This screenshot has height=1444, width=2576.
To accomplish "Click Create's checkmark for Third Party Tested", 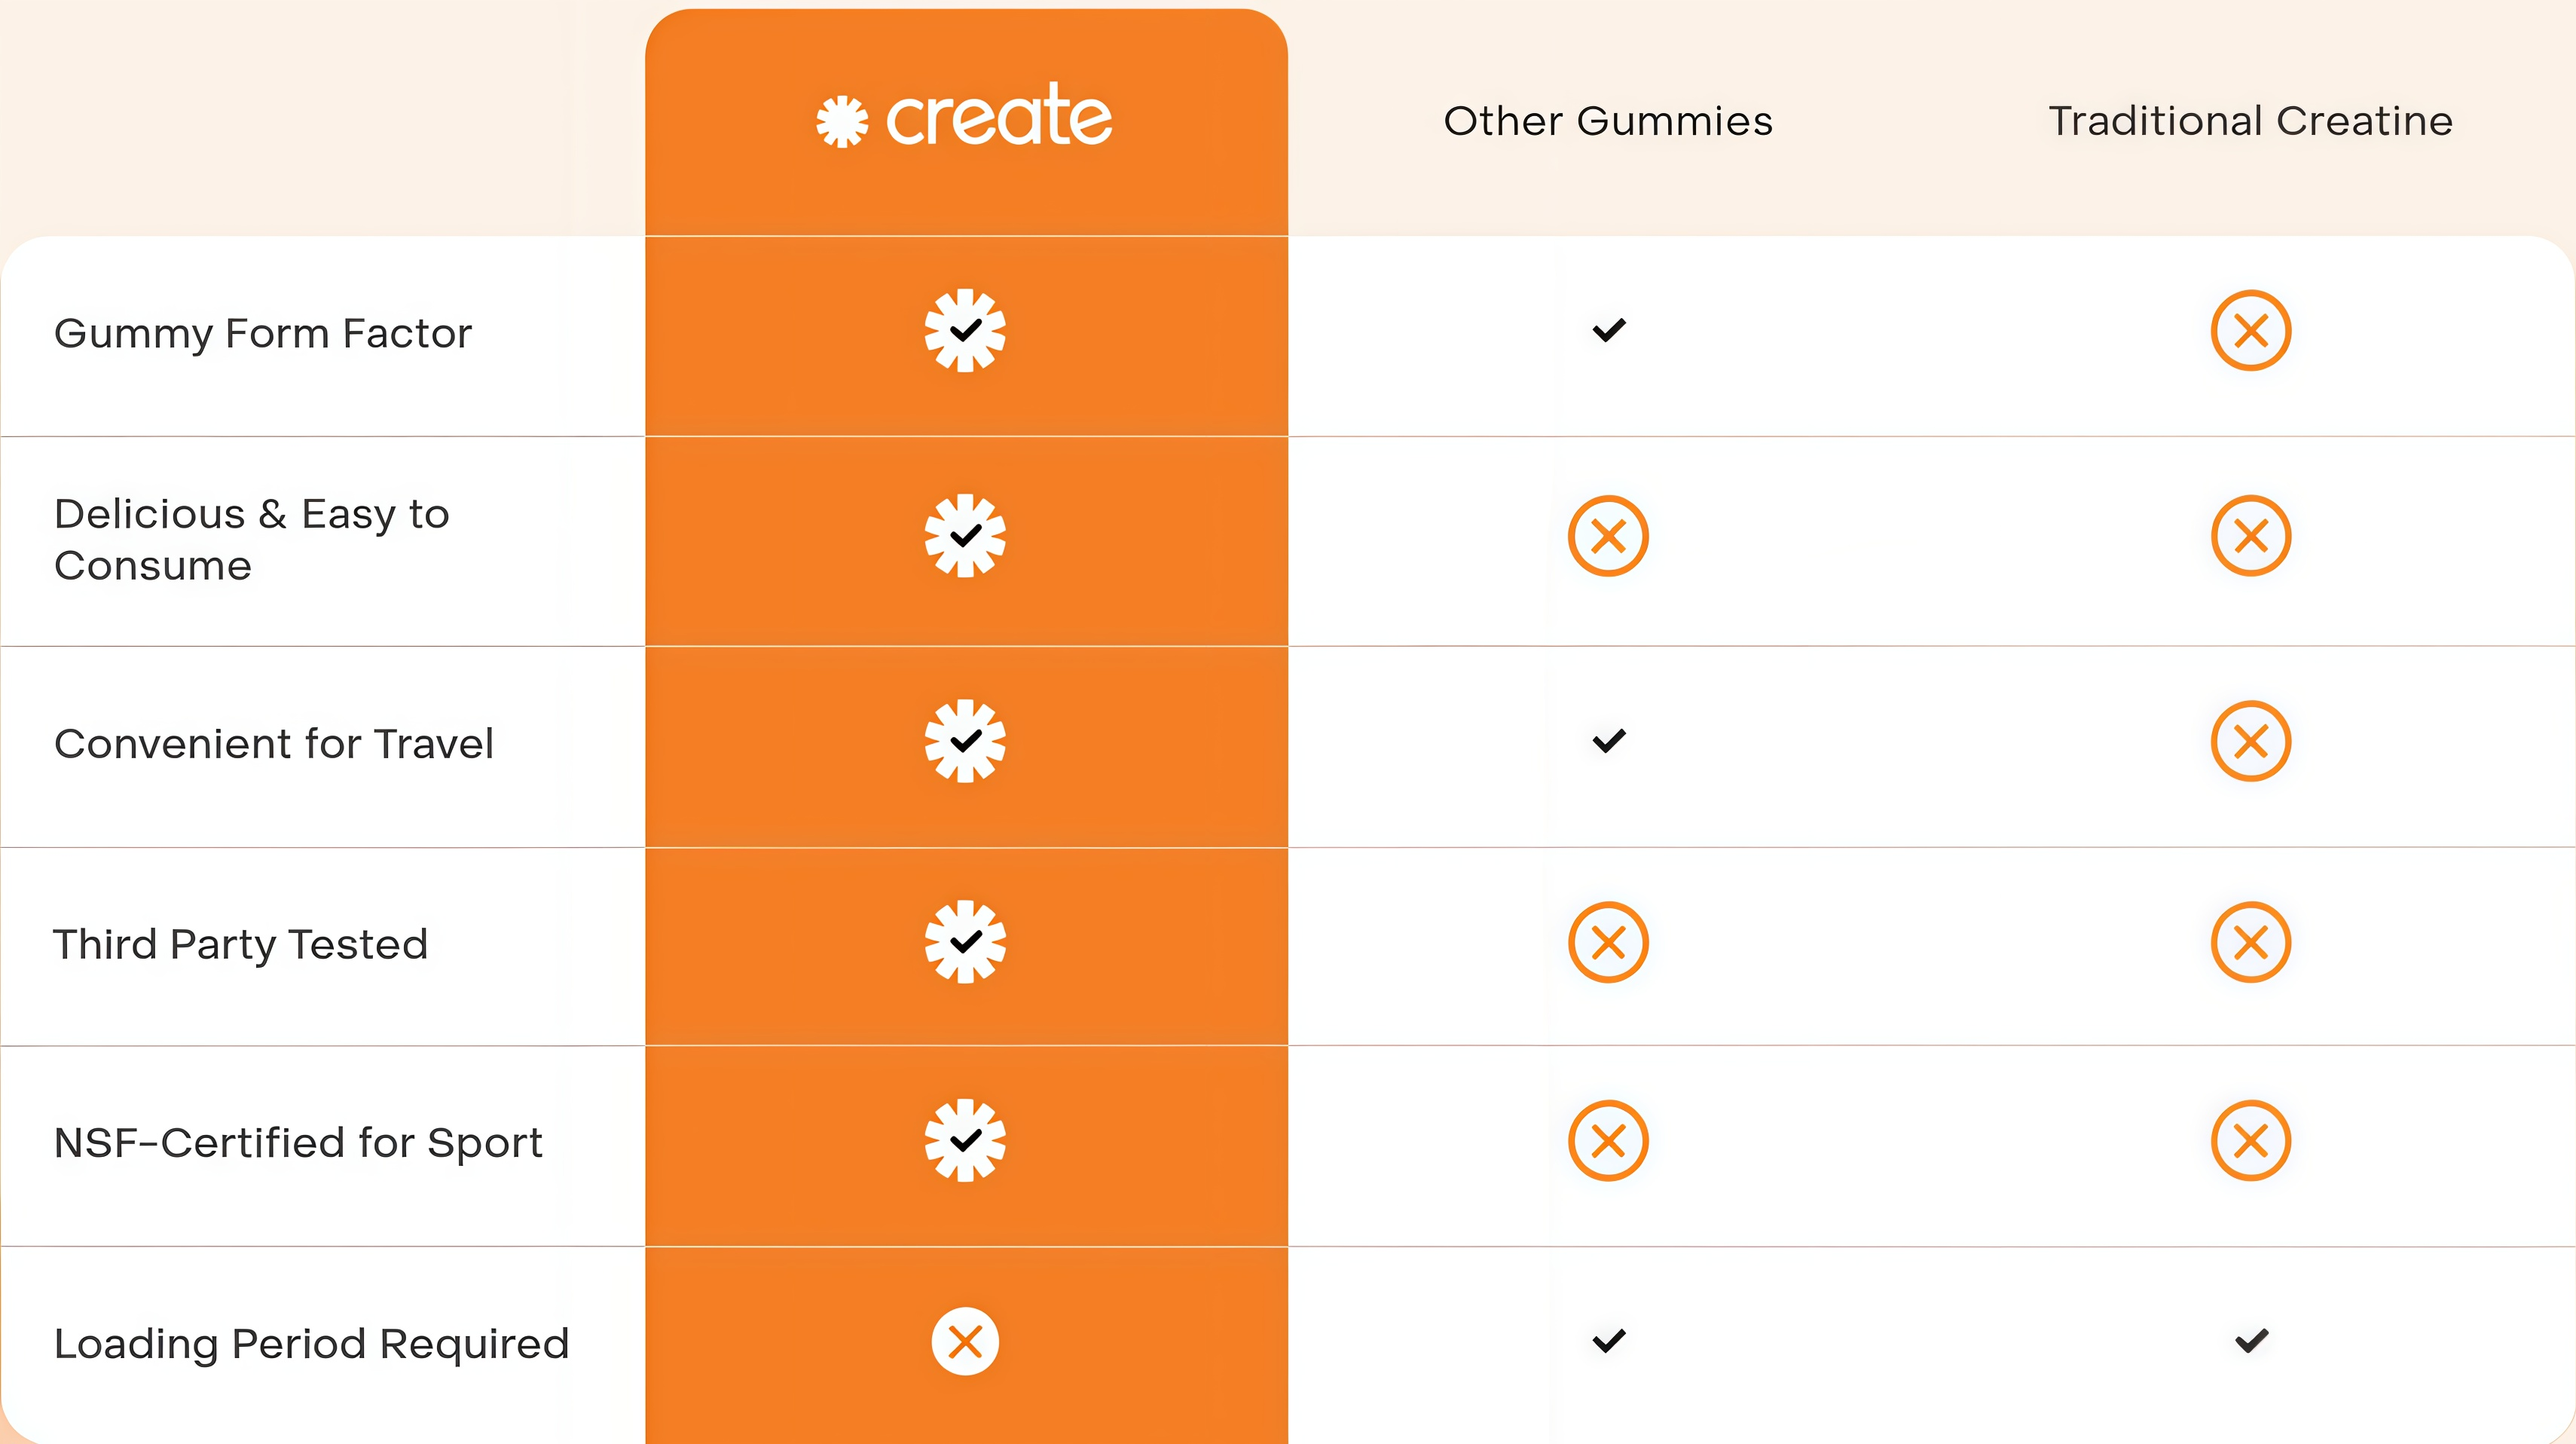I will [965, 942].
